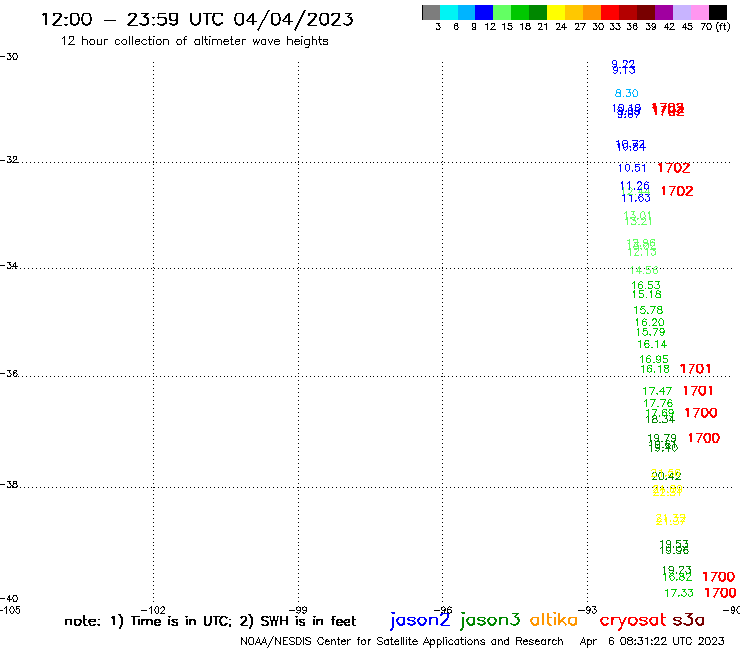Click the green 'jason3' satellite label
The width and height of the screenshot is (740, 650).
[x=490, y=620]
